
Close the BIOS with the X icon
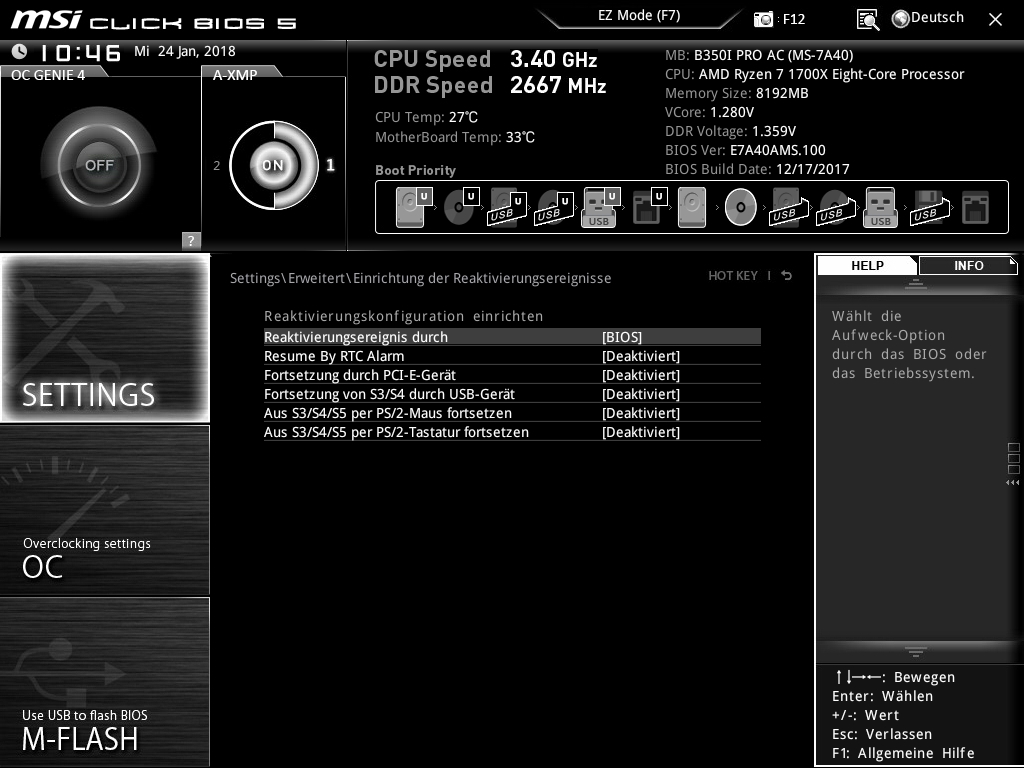(x=995, y=20)
